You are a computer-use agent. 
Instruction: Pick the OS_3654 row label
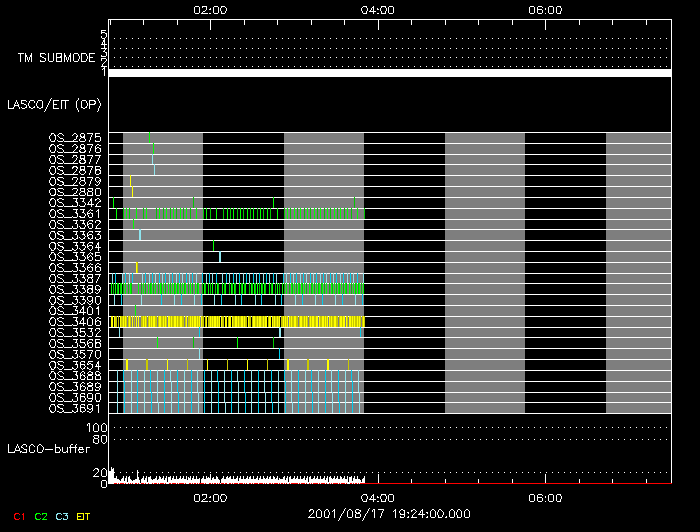75,365
